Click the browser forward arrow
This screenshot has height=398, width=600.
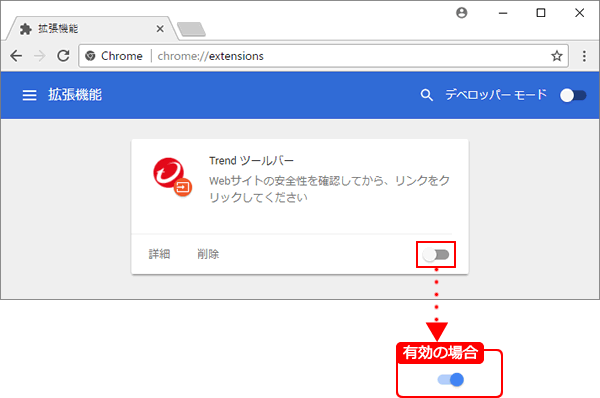(39, 56)
